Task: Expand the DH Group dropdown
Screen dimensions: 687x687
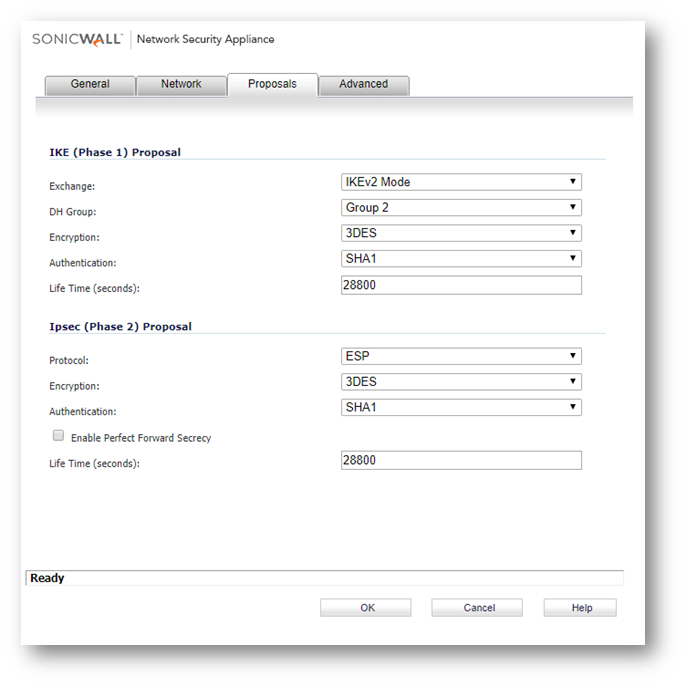Action: point(461,208)
